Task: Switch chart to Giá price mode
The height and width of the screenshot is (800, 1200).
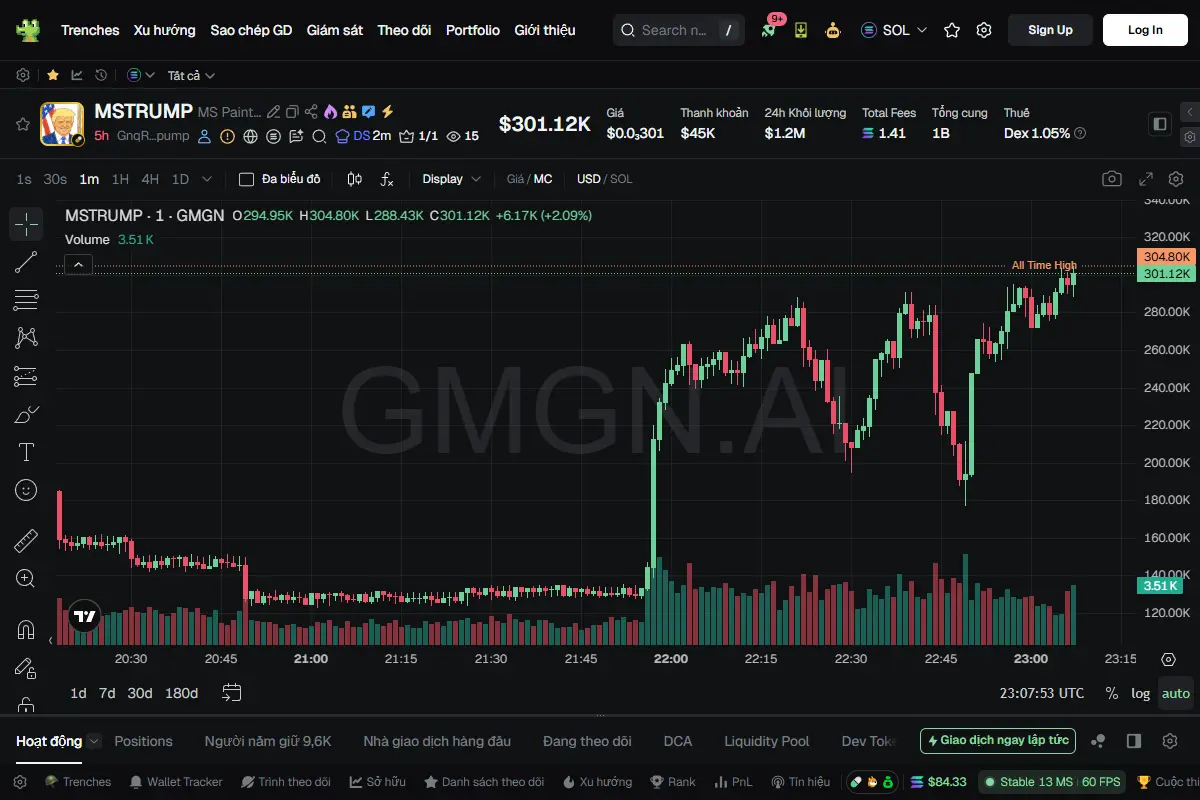Action: pos(515,179)
